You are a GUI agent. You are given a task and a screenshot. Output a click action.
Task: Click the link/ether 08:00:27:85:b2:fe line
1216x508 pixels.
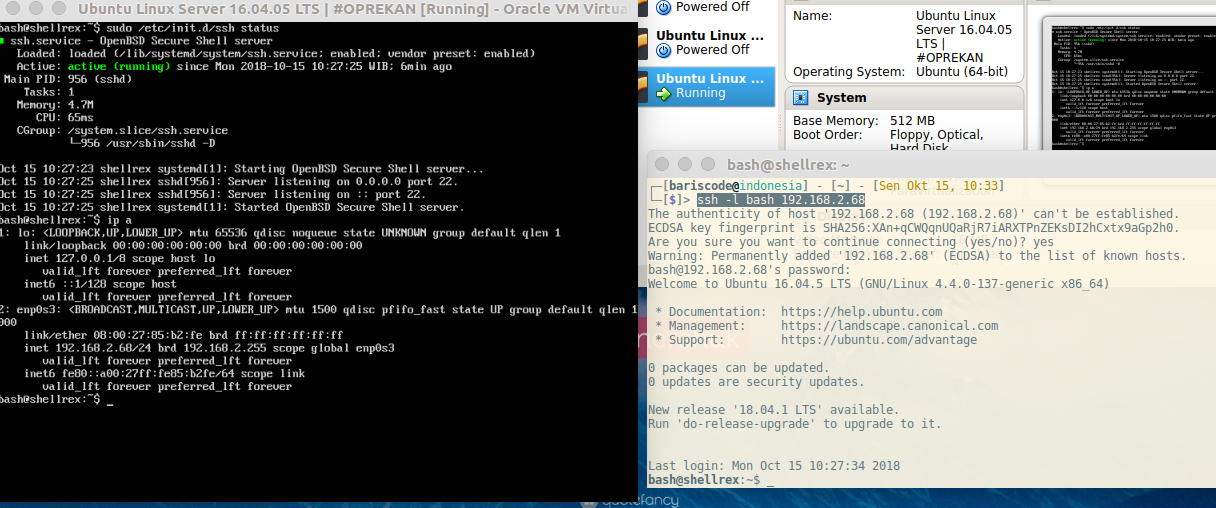(x=183, y=335)
